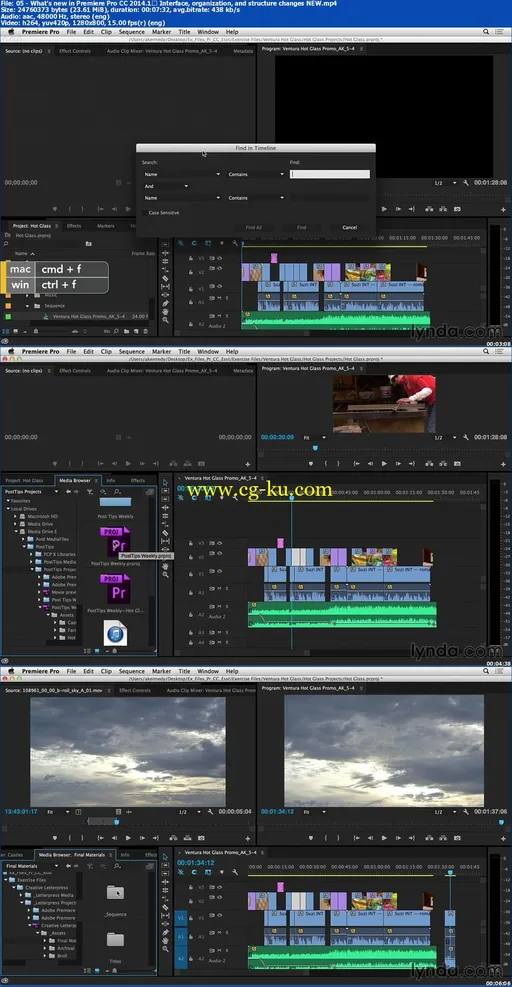Open Window menu in the PostTips frame

(208, 351)
